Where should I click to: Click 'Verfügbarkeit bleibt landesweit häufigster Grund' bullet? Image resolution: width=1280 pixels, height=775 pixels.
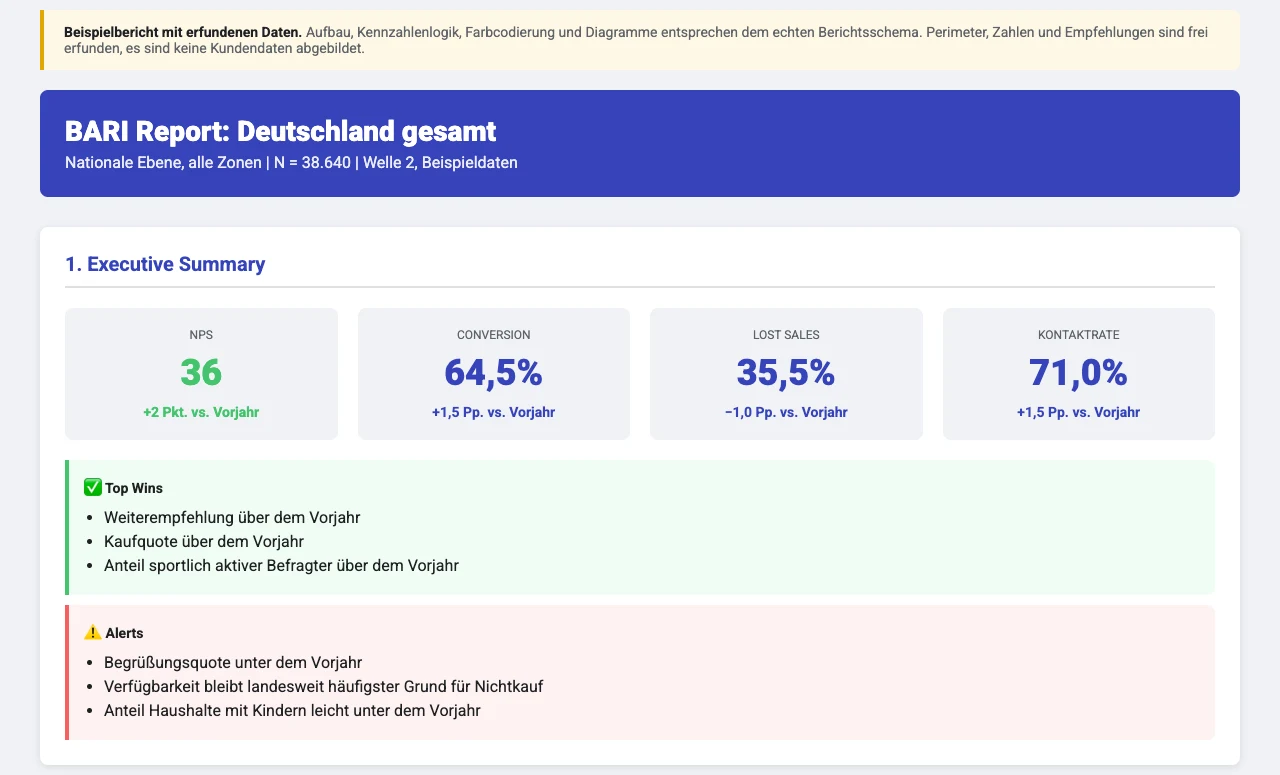(x=324, y=686)
